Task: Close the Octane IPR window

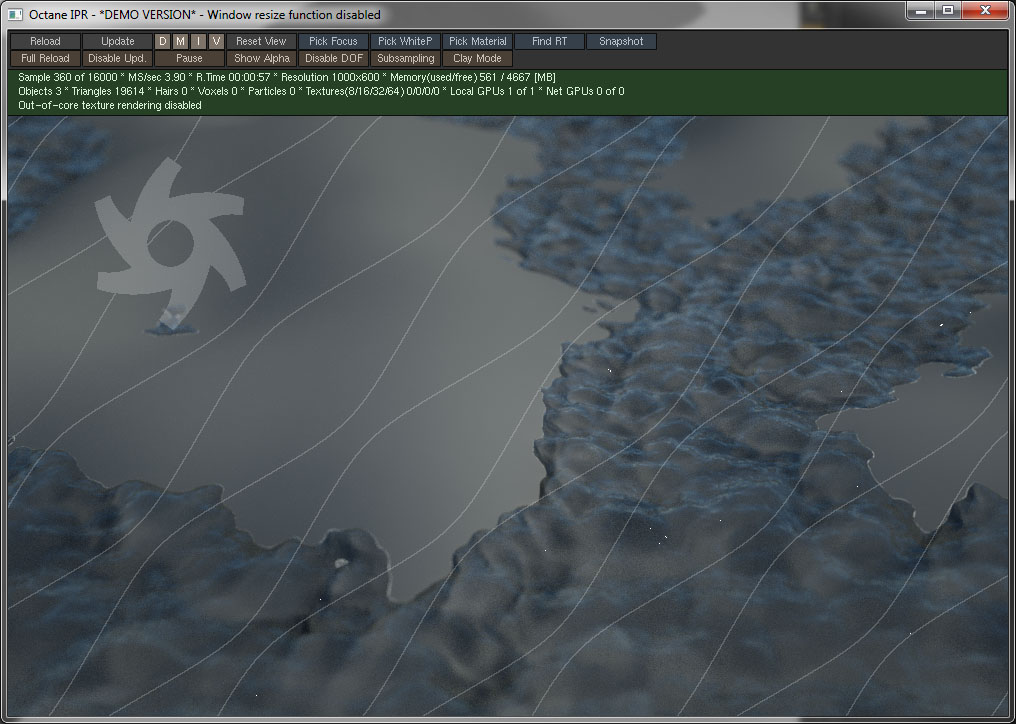Action: pyautogui.click(x=984, y=10)
